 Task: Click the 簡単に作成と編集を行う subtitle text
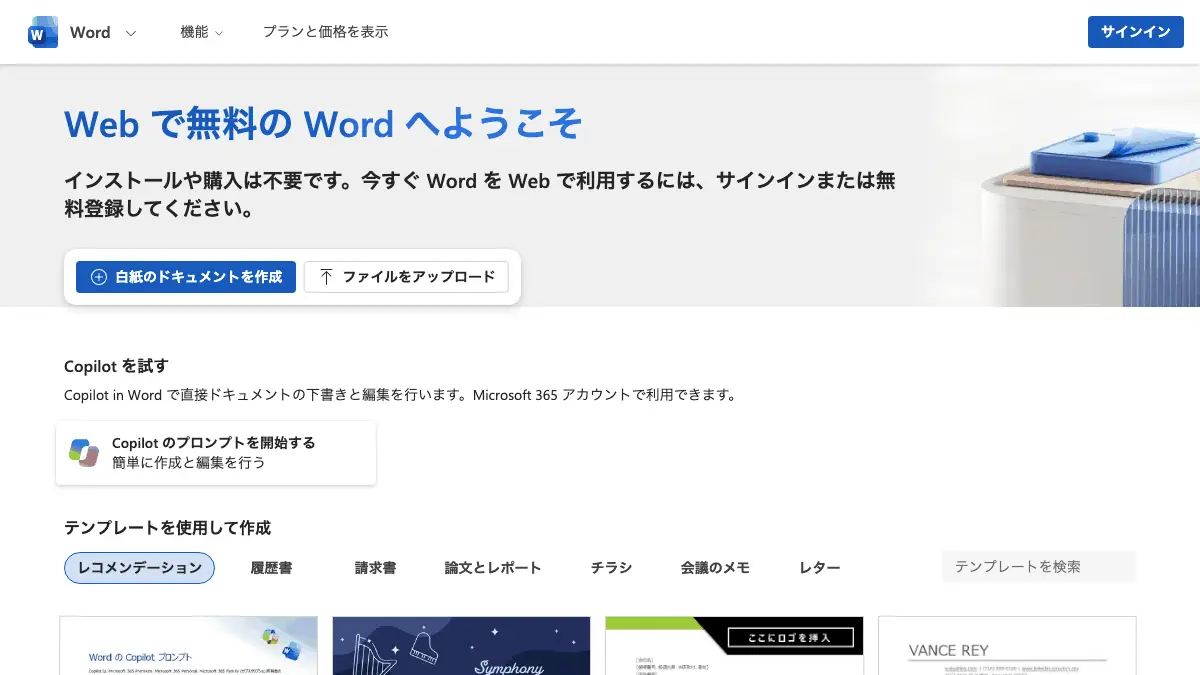[x=189, y=463]
